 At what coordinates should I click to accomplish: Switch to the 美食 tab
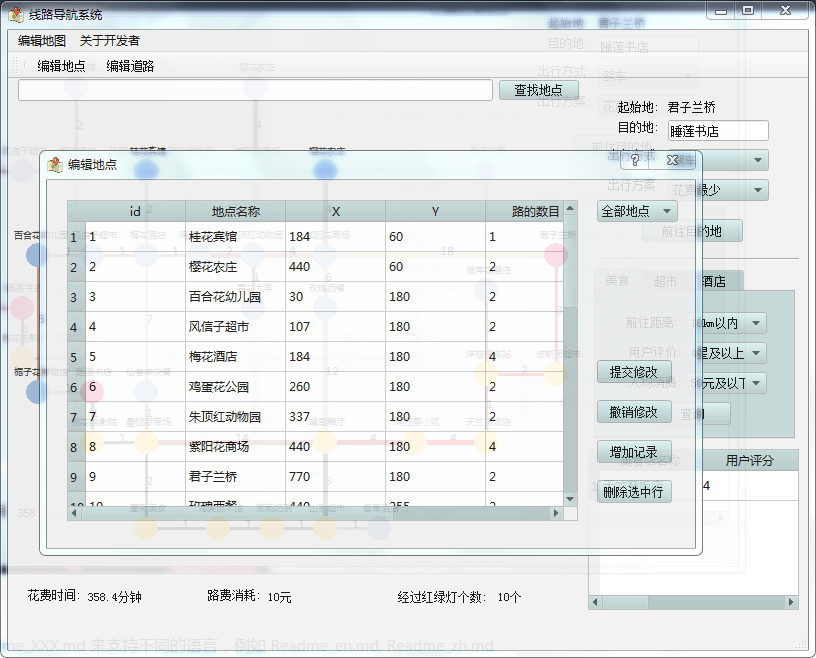tap(618, 281)
